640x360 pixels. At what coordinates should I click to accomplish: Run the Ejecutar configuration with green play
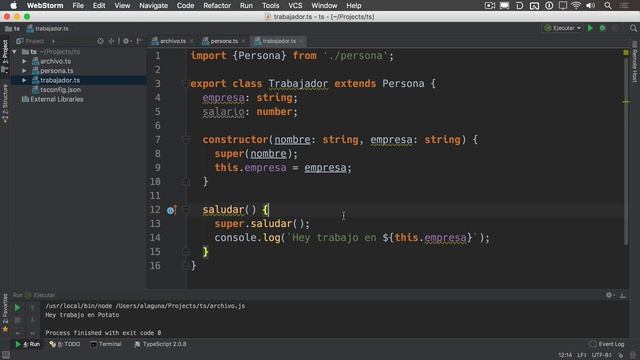click(x=590, y=28)
